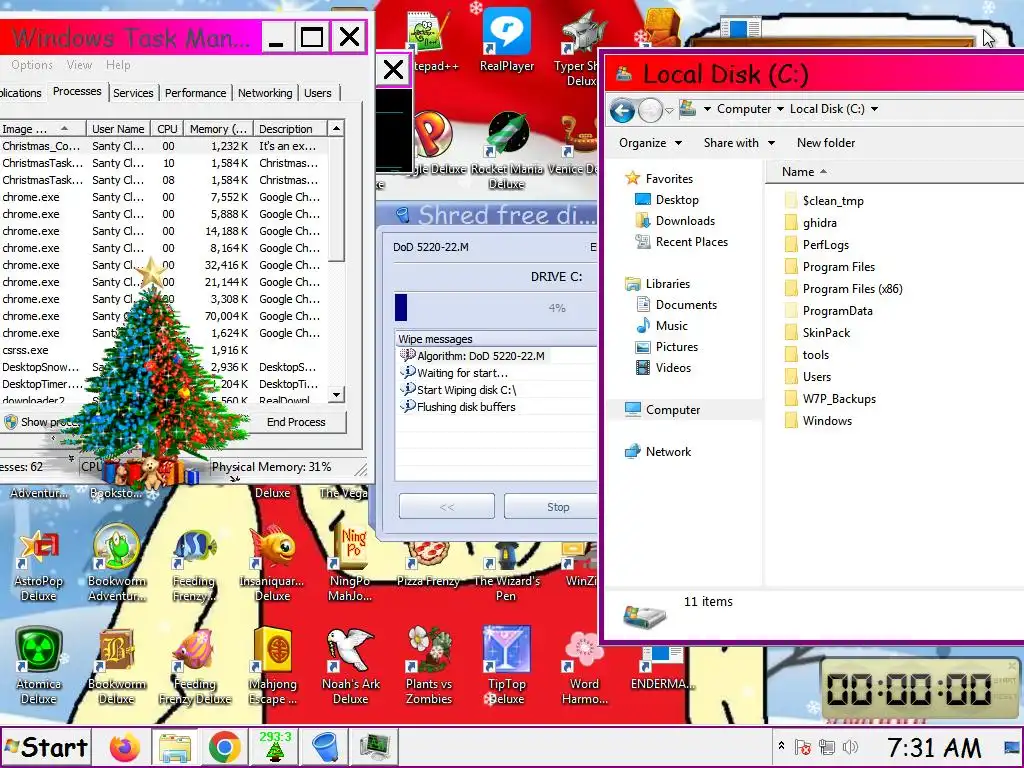Open Plants vs Zombies desktop icon
This screenshot has height=768, width=1024.
point(428,666)
